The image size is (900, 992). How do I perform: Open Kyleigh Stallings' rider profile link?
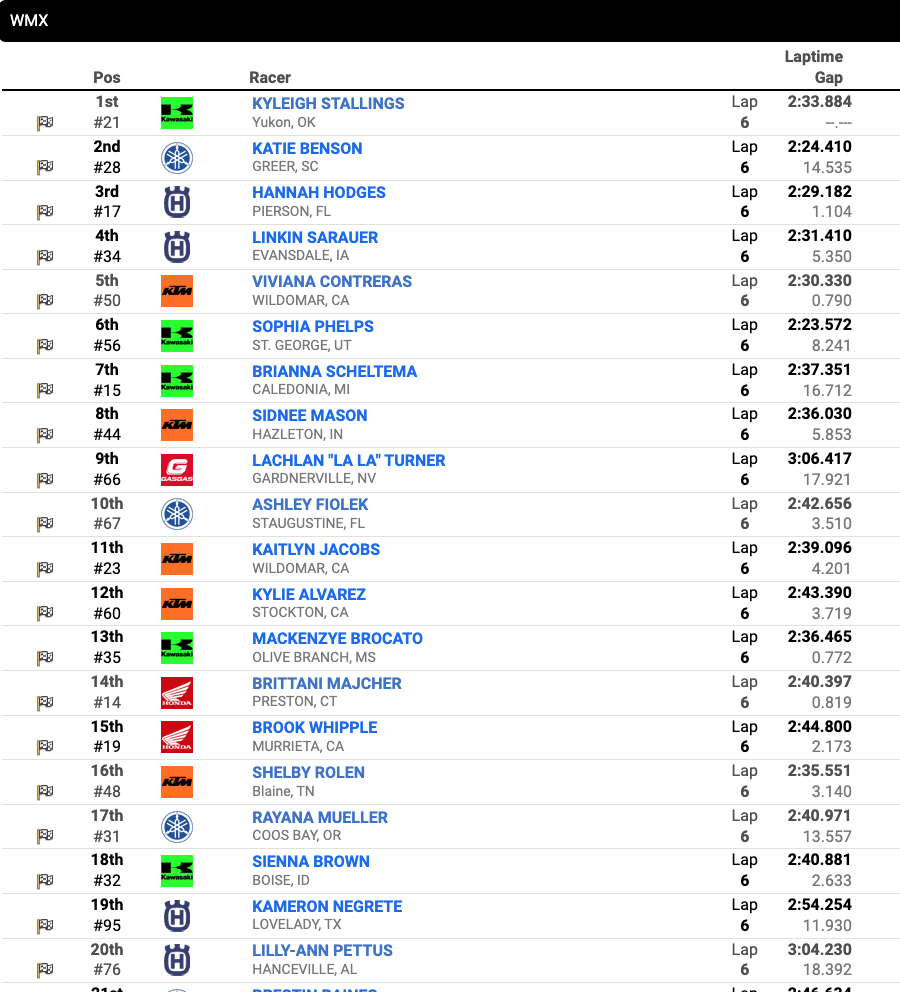(x=328, y=103)
